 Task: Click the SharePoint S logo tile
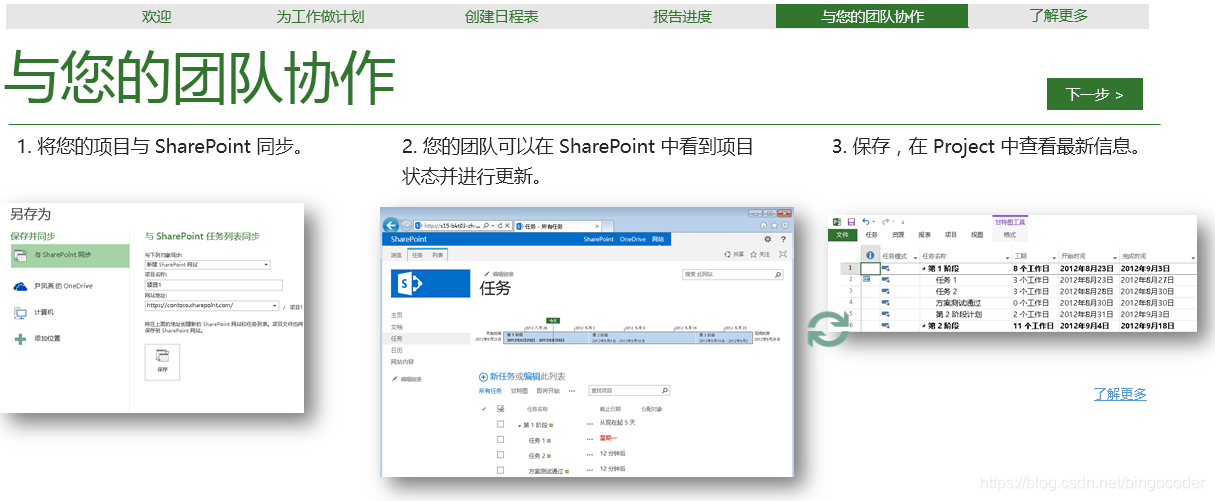click(x=430, y=284)
